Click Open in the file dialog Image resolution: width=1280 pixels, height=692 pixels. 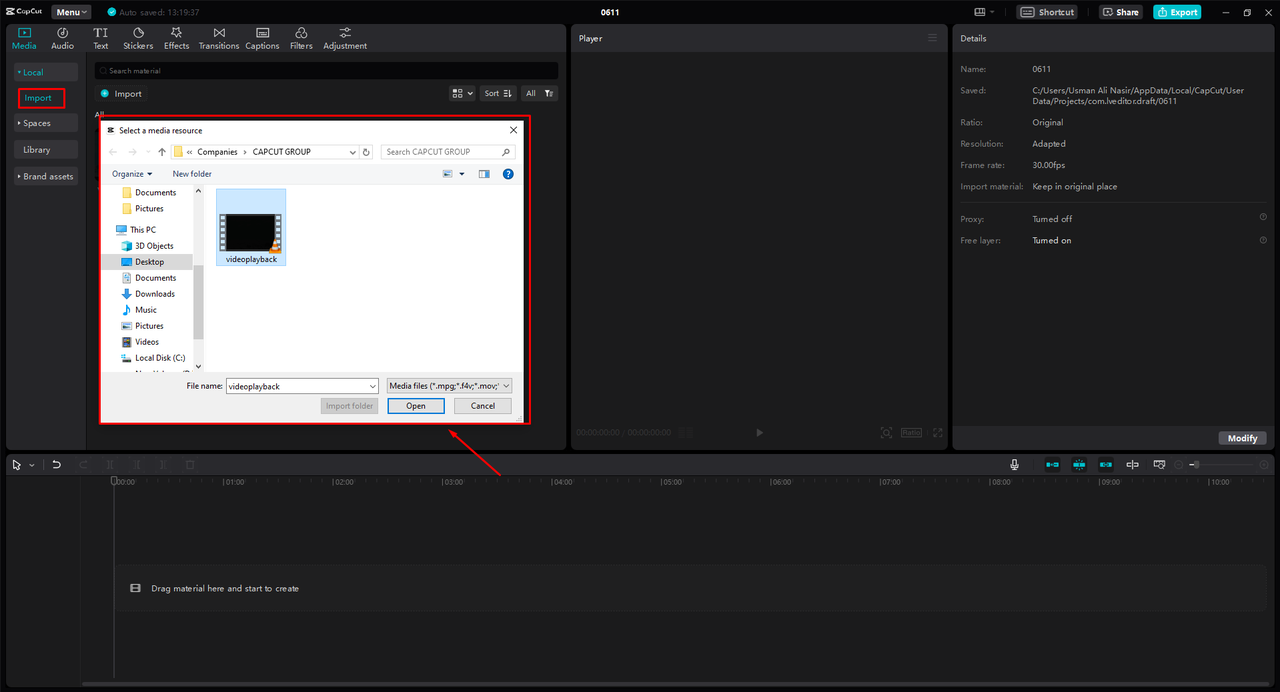(416, 406)
